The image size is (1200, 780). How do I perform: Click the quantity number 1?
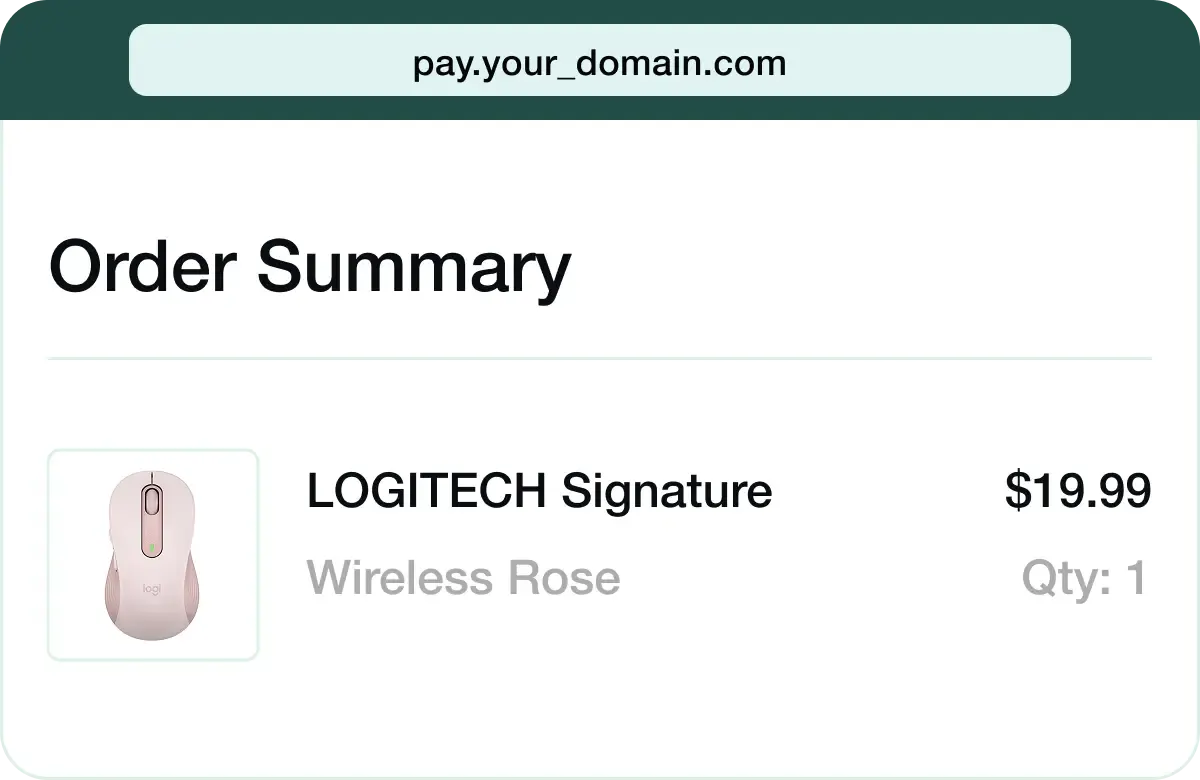(x=1136, y=578)
